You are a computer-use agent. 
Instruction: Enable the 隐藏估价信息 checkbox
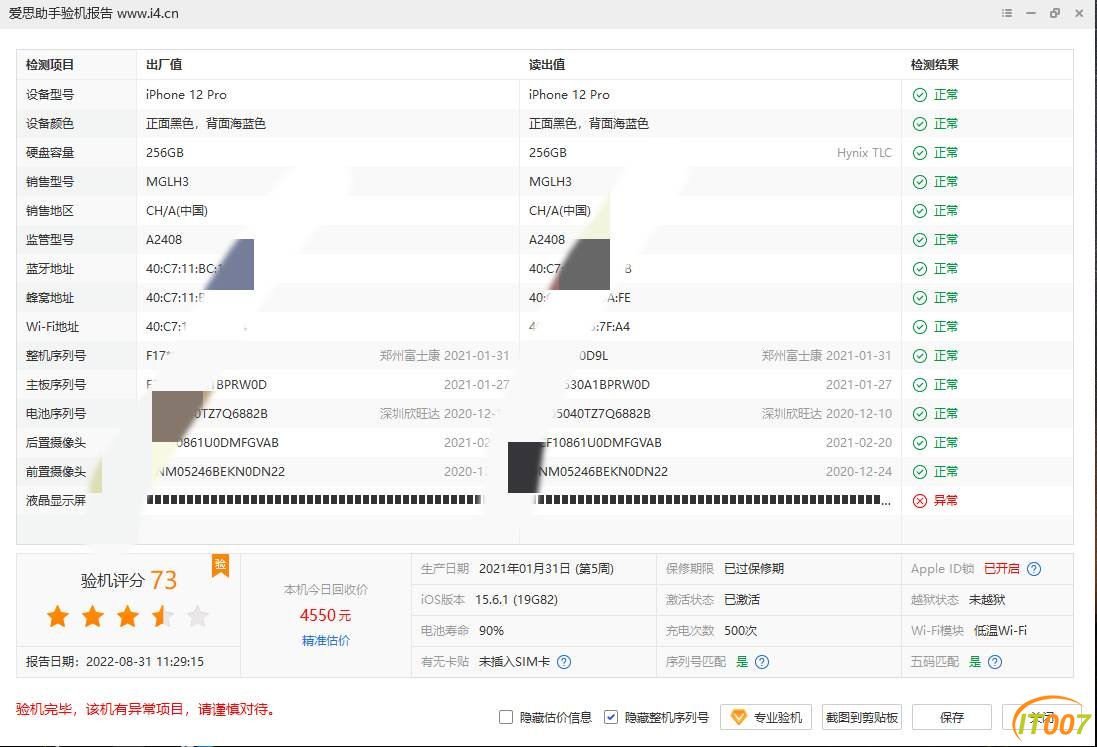[506, 717]
